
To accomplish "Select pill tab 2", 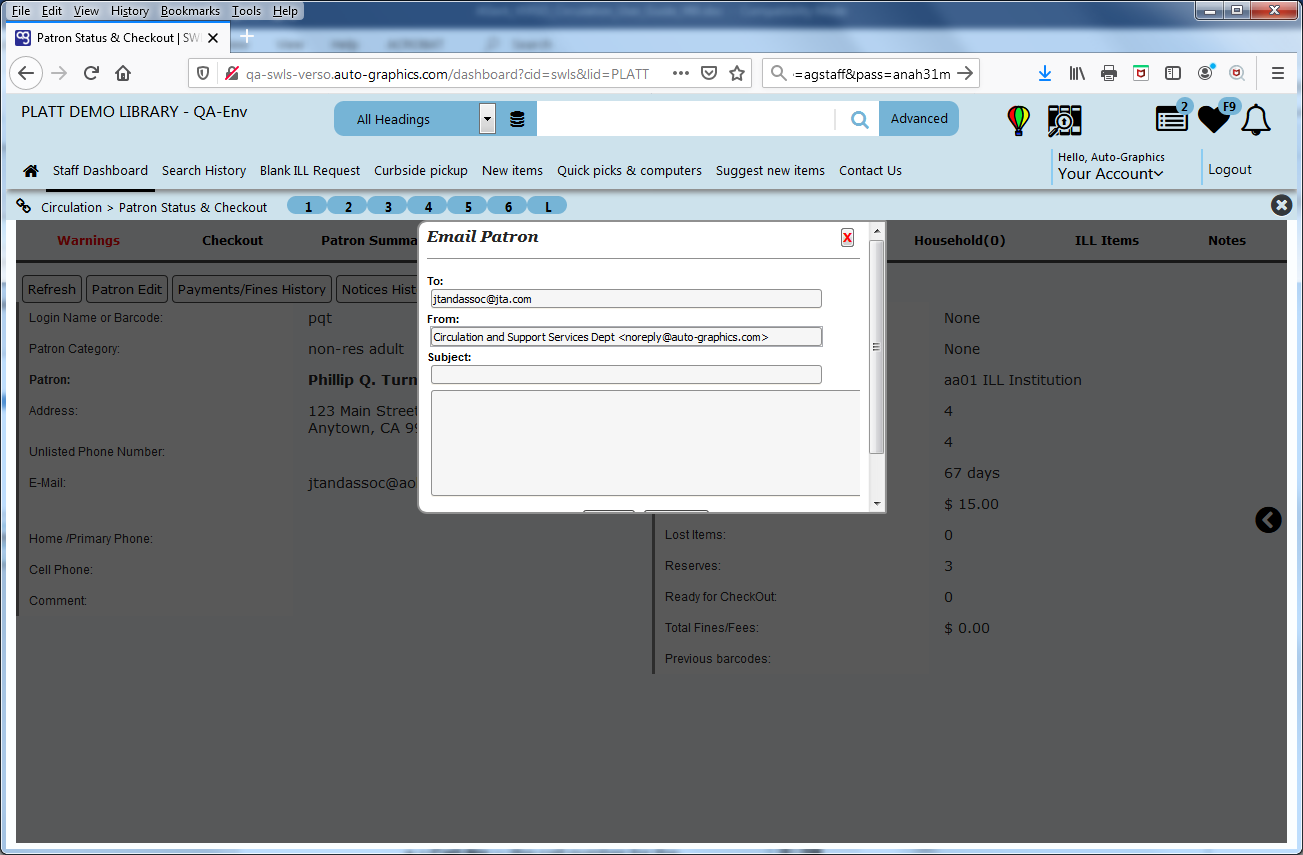I will (x=348, y=206).
